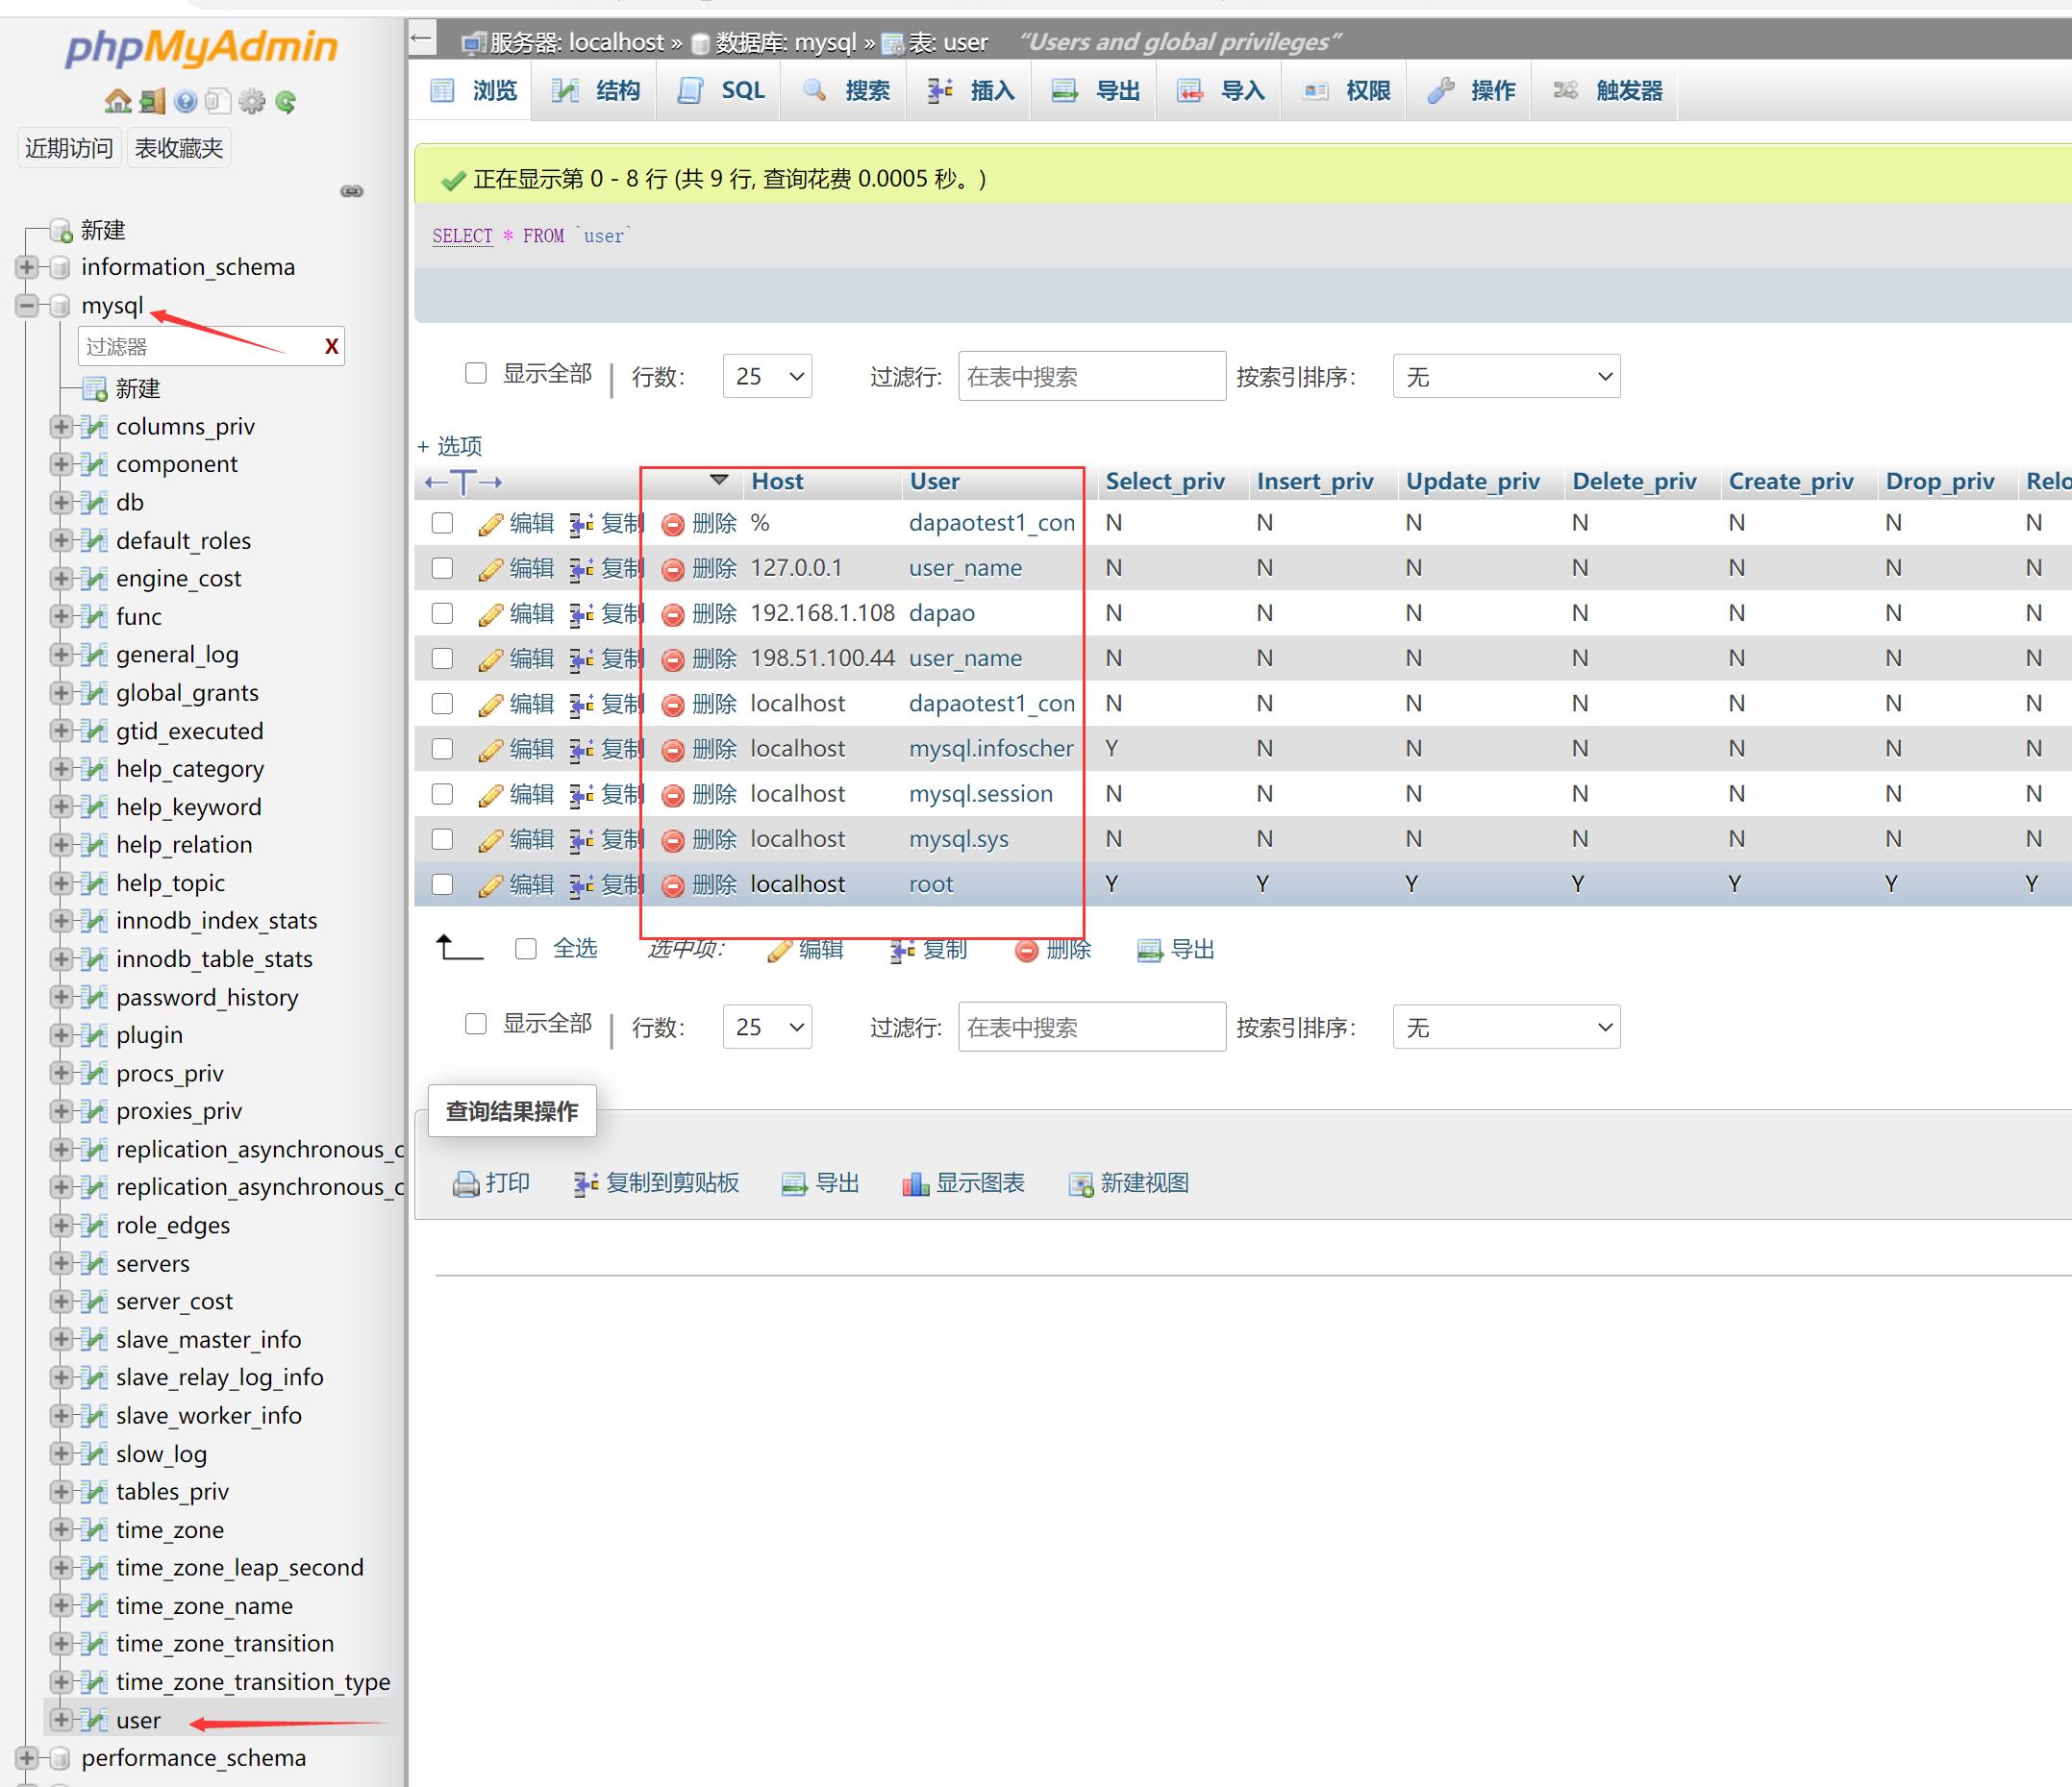Expand the db table node
Viewport: 2072px width, 1787px height.
(x=61, y=503)
